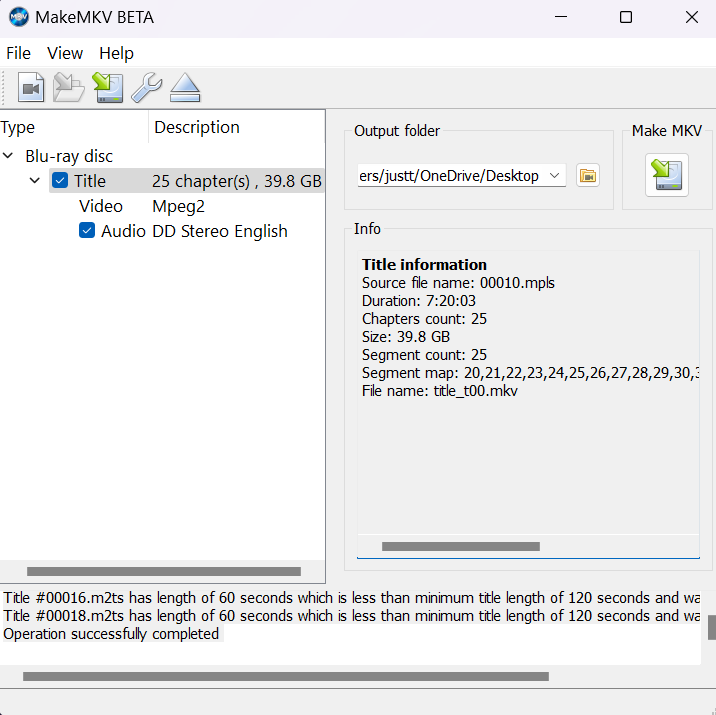Viewport: 716px width, 715px height.
Task: Uncheck the Audio DD Stereo English checkbox
Action: click(x=87, y=231)
